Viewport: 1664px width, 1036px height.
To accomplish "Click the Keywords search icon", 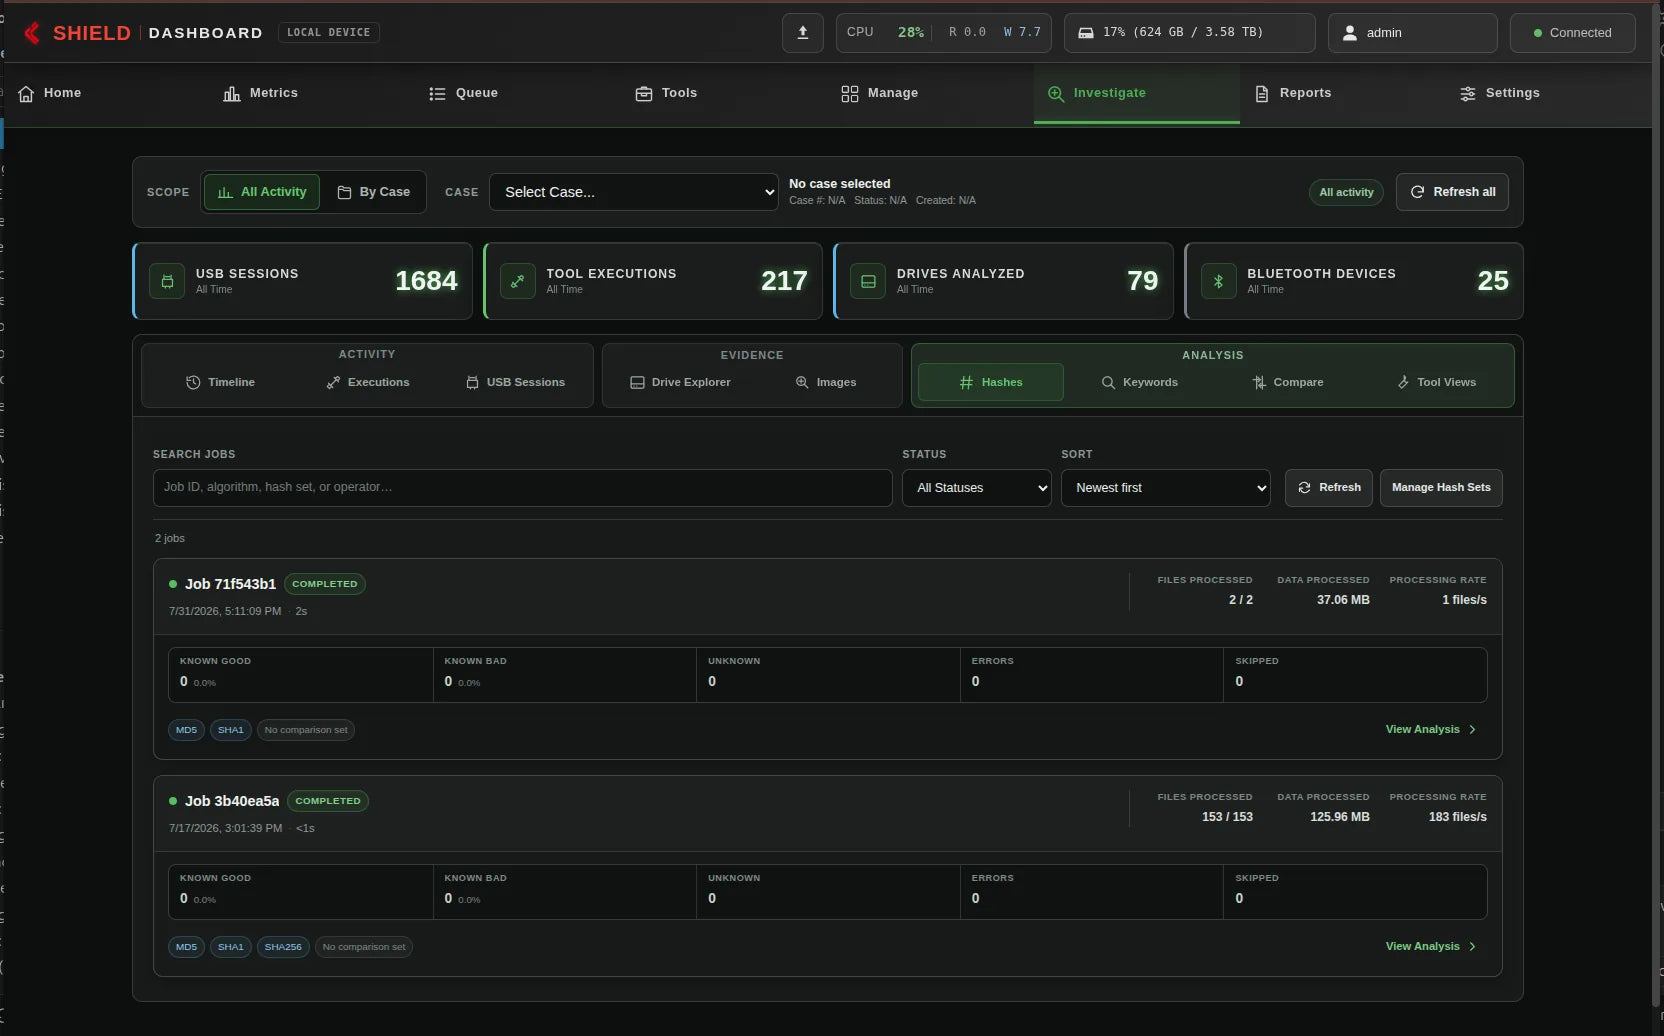I will (x=1108, y=382).
